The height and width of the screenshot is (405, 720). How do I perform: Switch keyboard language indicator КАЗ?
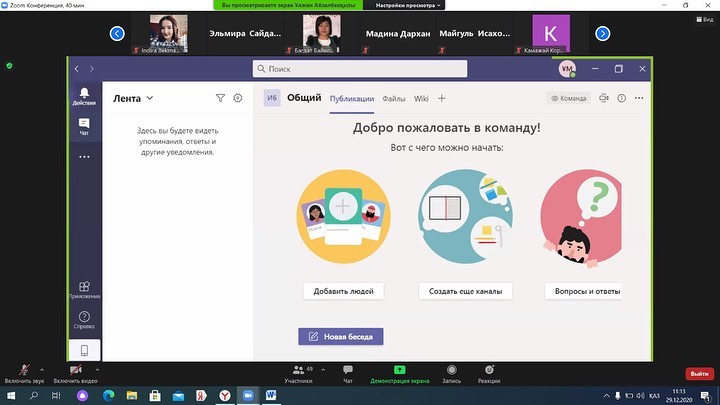click(x=654, y=396)
